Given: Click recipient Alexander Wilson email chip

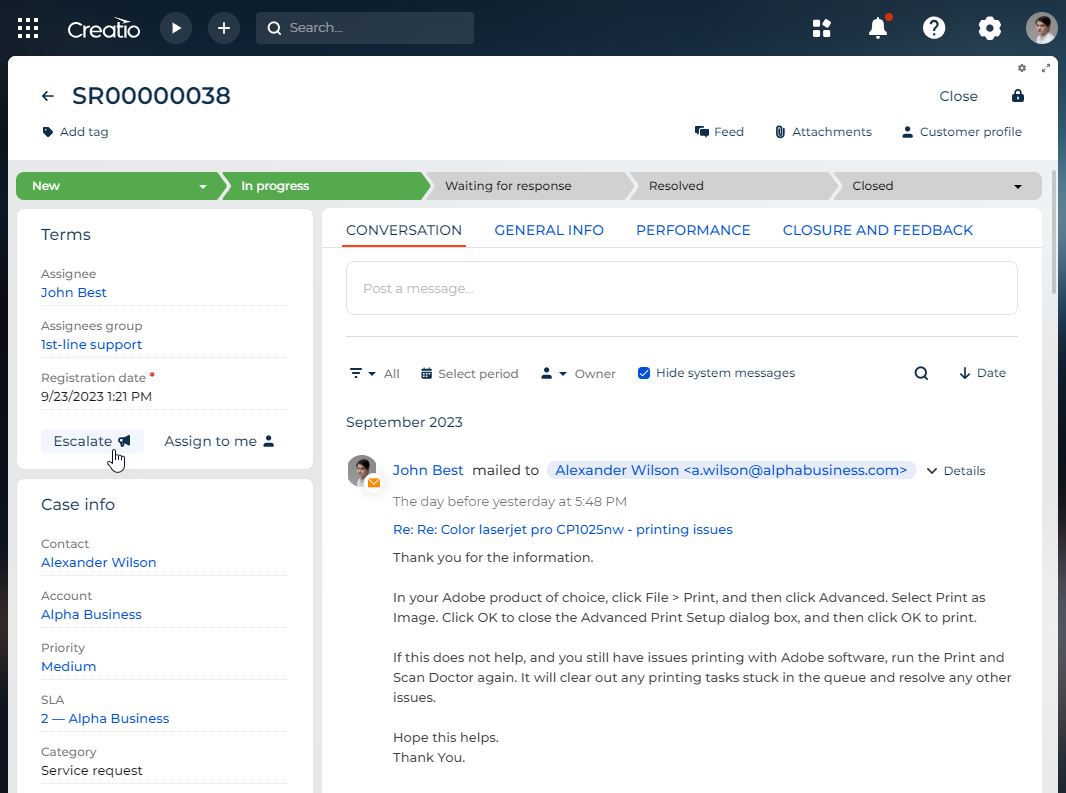Looking at the screenshot, I should (731, 471).
